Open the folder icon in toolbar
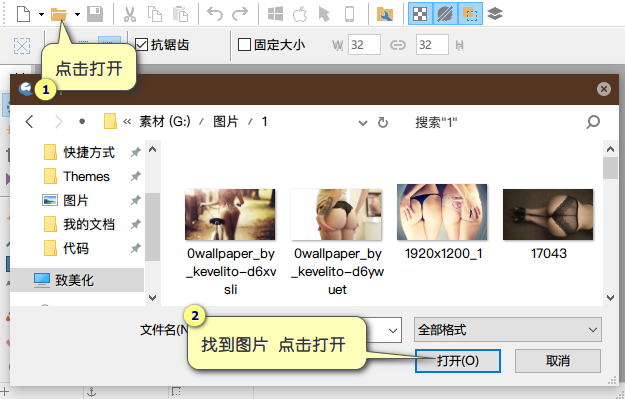The width and height of the screenshot is (625, 399). (x=59, y=15)
